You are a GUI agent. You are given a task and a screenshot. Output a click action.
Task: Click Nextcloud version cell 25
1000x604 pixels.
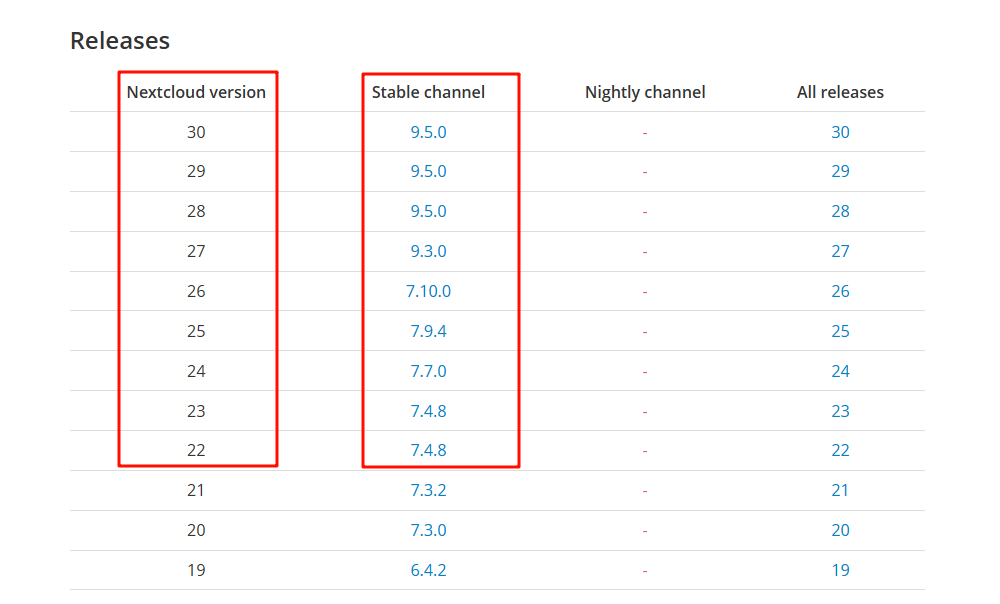pos(196,331)
